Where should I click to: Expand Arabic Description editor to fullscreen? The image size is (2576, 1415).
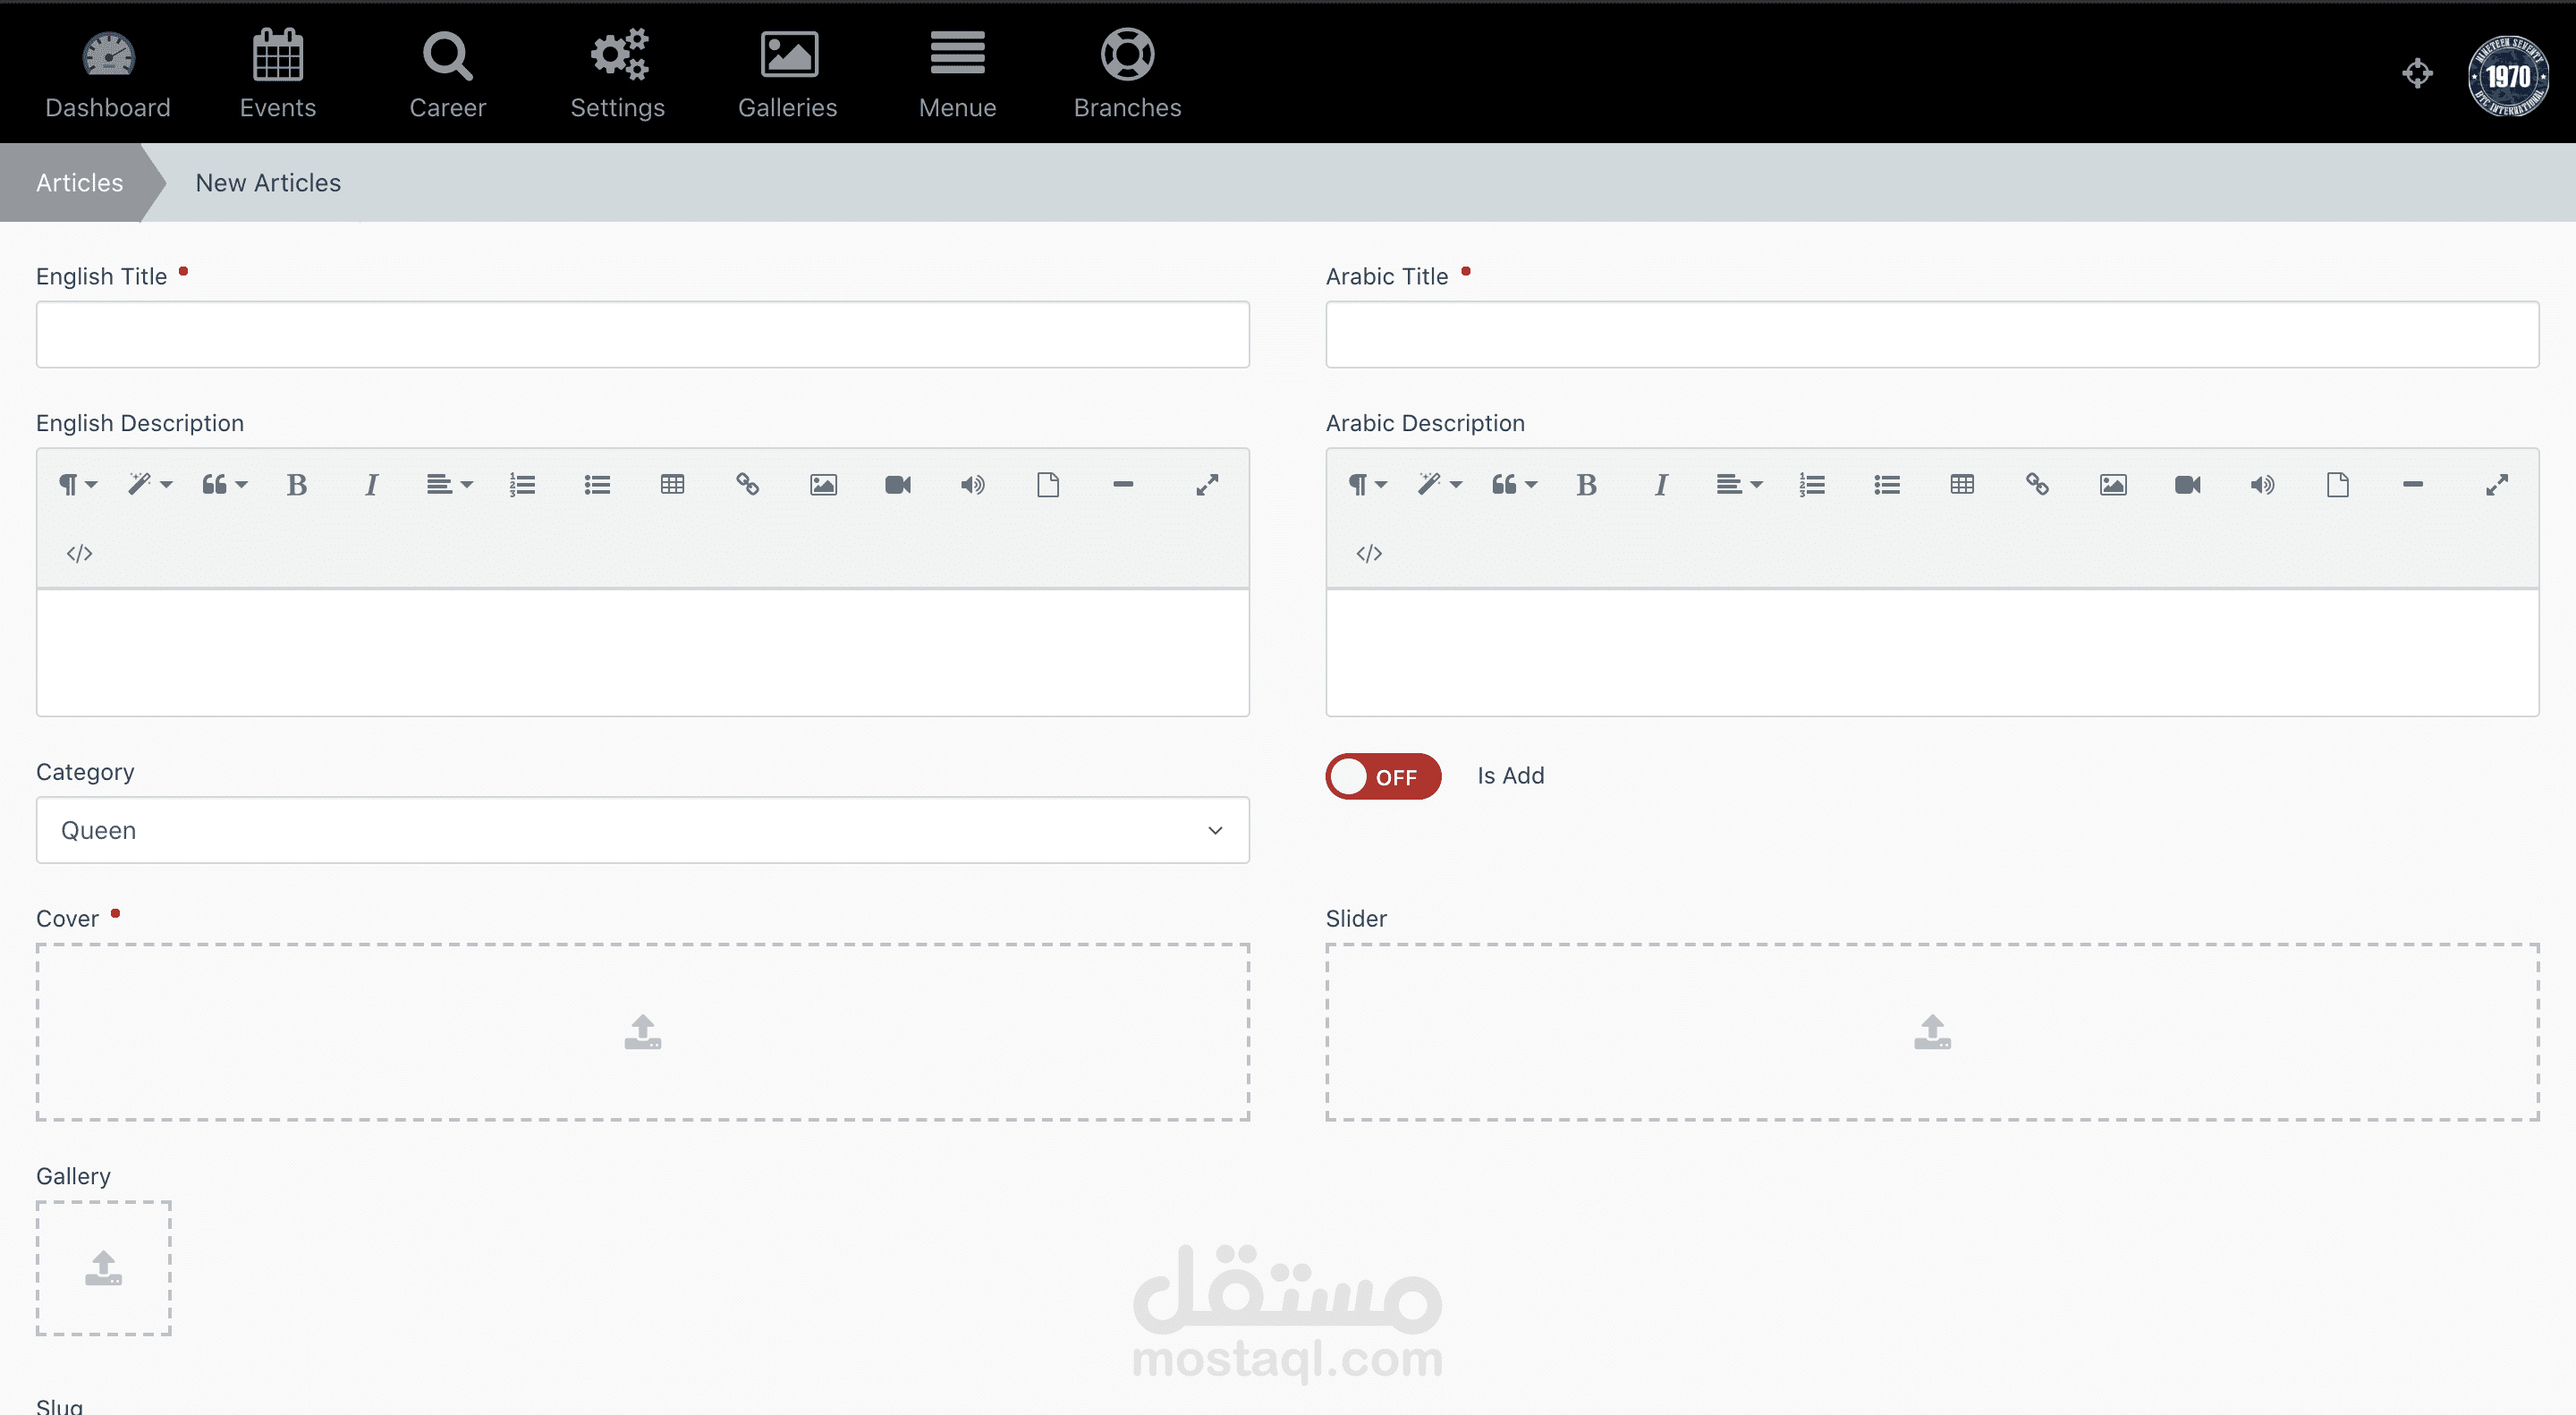(2497, 485)
